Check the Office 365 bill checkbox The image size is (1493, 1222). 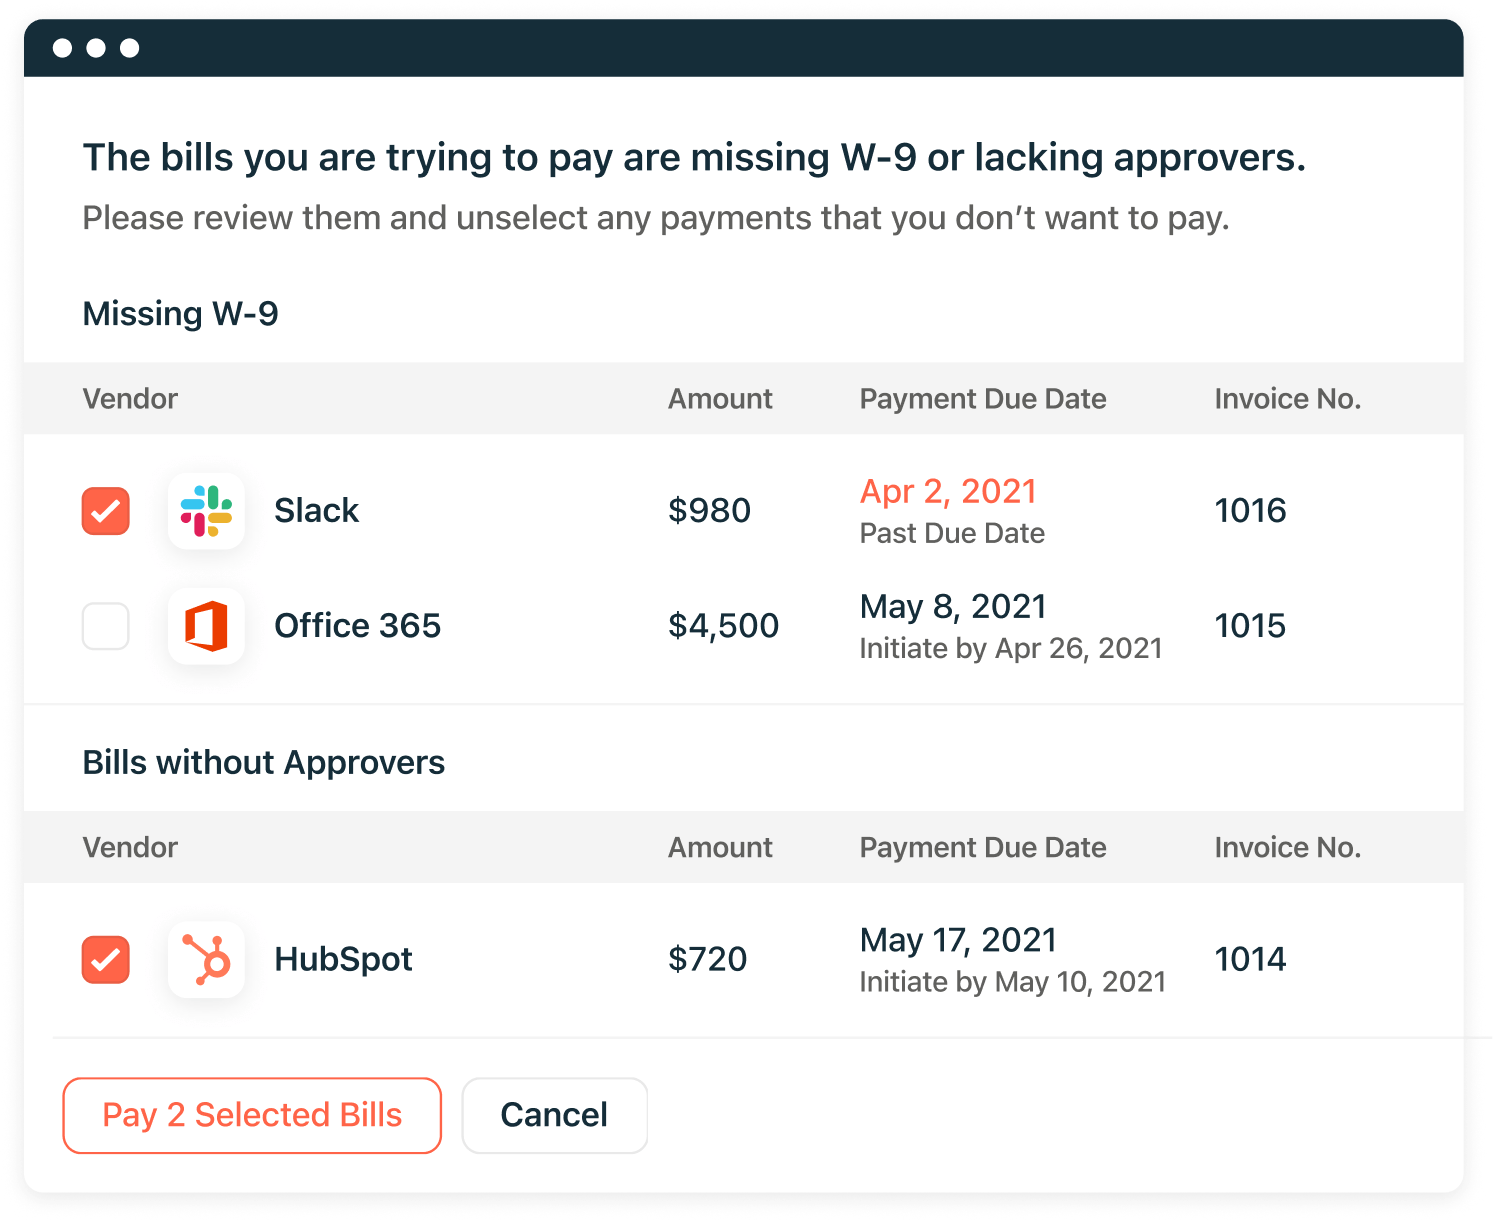point(106,626)
